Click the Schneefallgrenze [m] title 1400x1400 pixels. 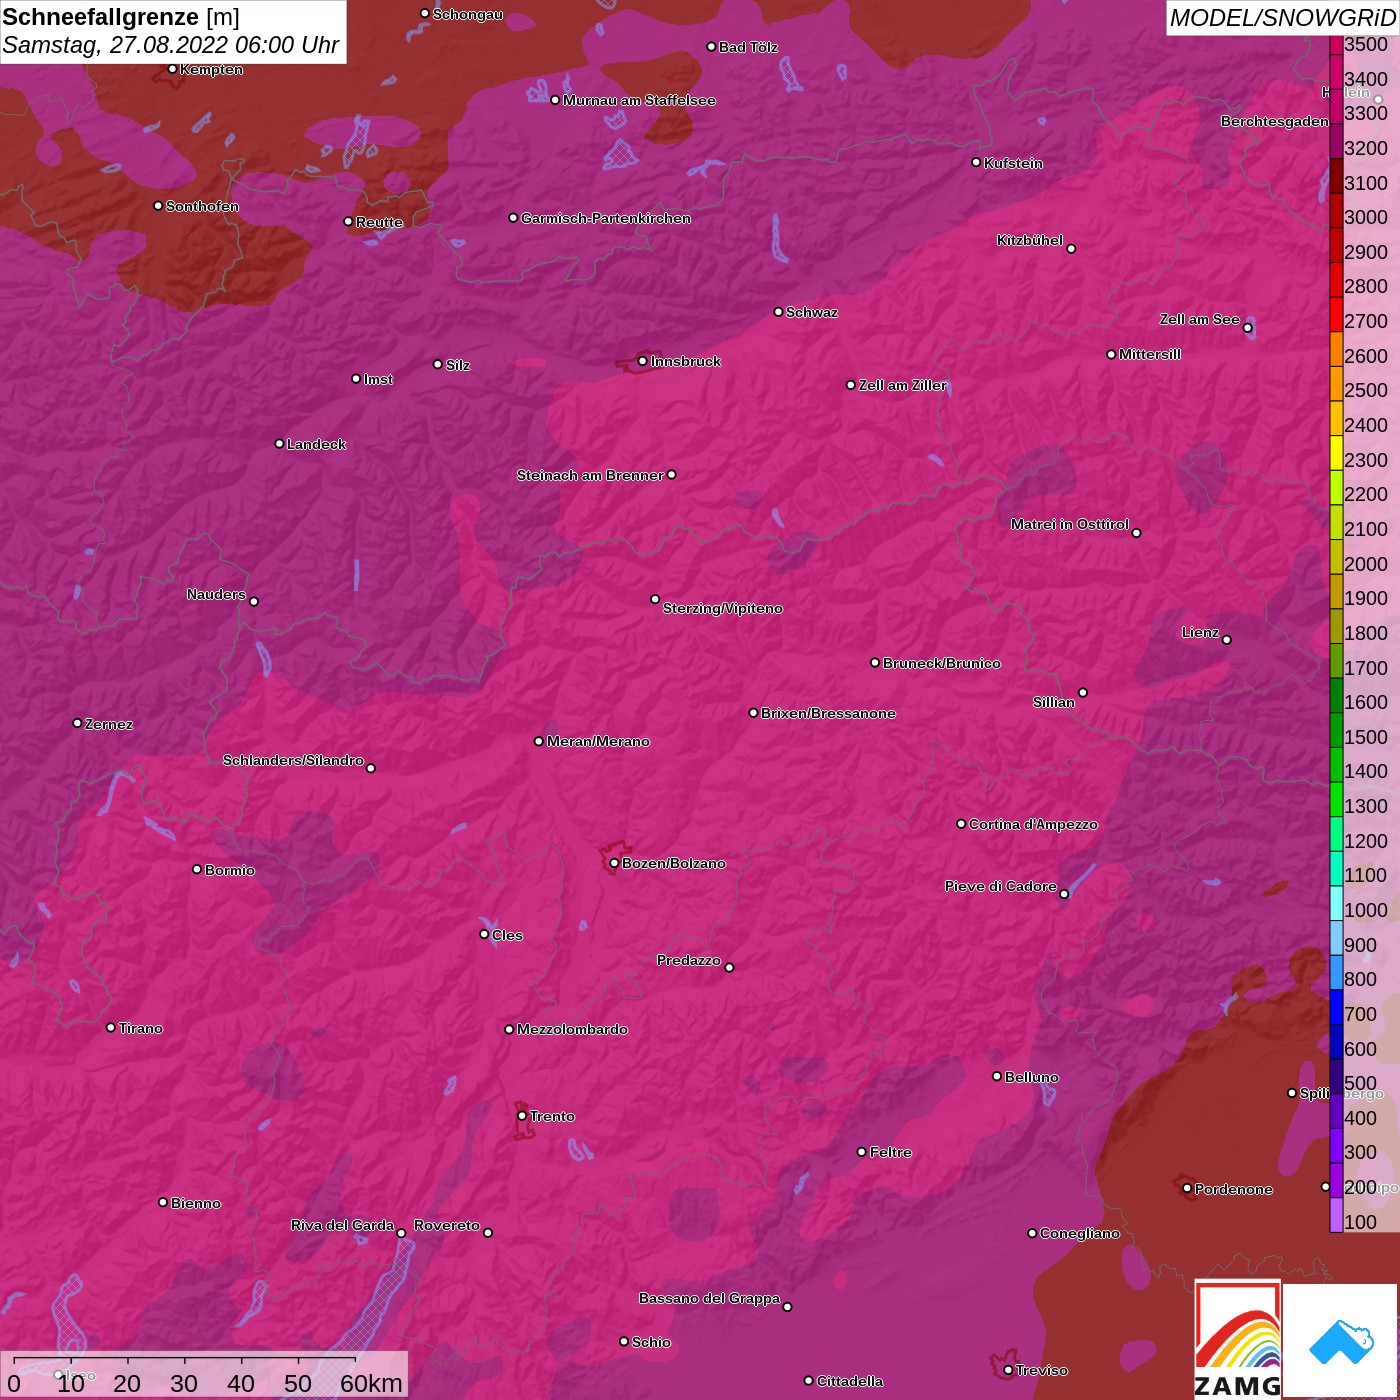coord(121,17)
